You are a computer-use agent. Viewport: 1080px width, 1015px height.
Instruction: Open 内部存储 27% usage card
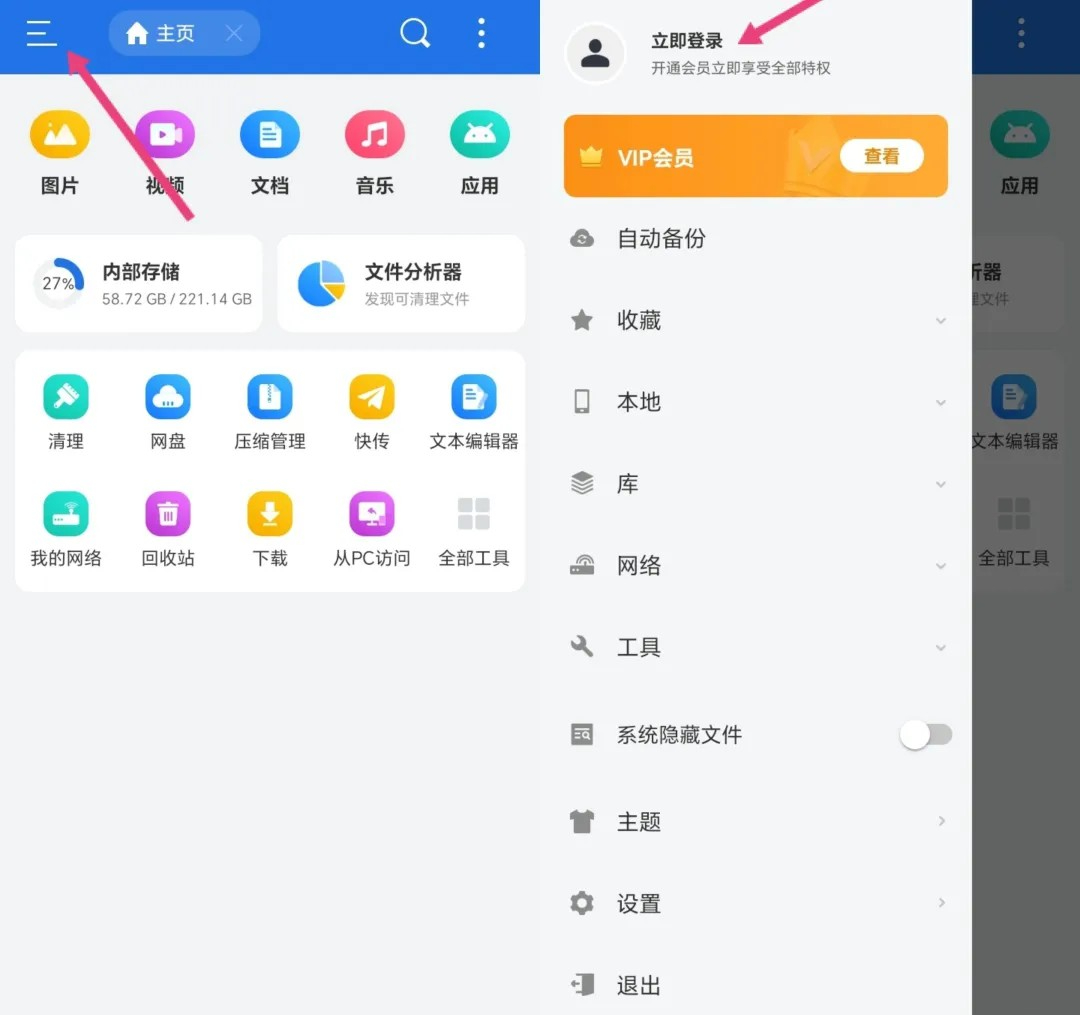[x=138, y=284]
